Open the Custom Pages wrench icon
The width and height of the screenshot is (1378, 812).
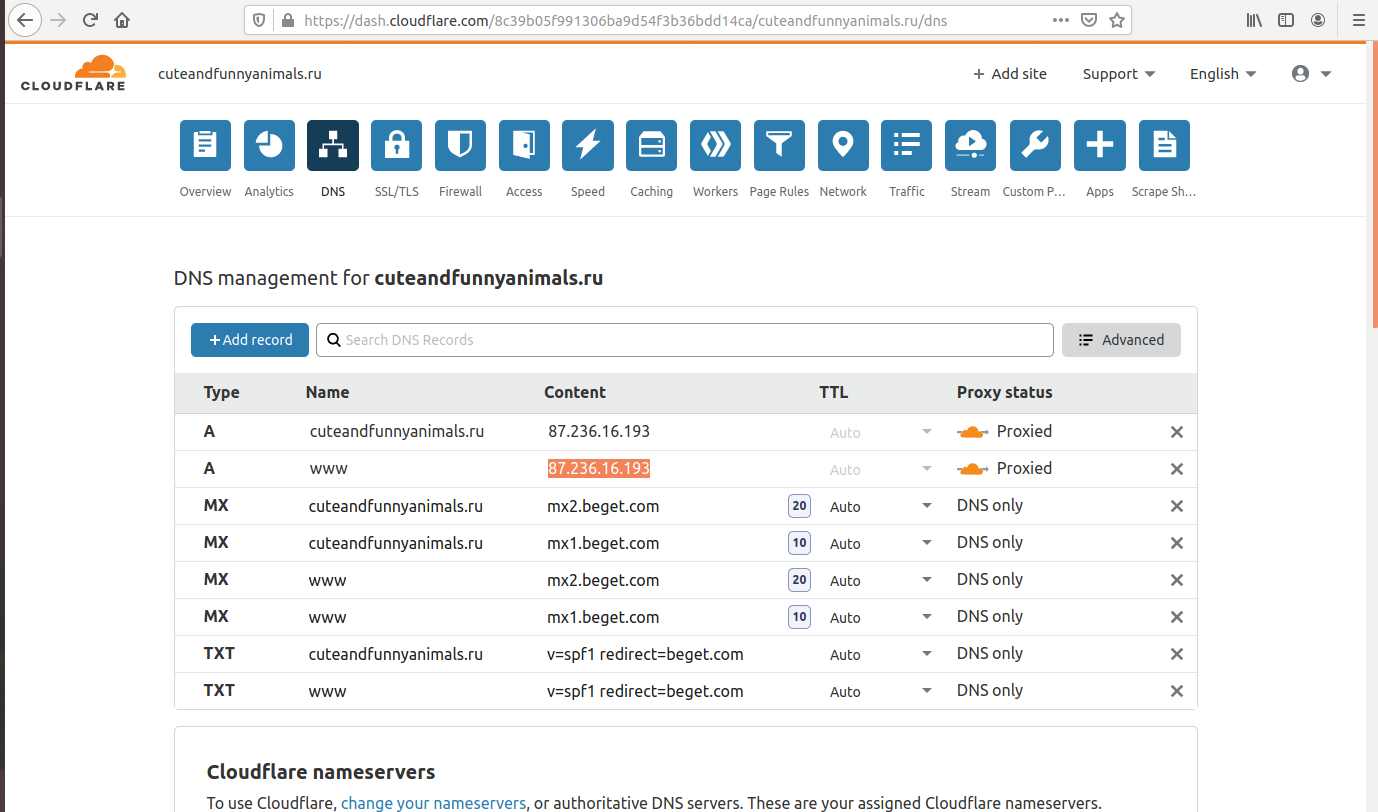(x=1035, y=146)
